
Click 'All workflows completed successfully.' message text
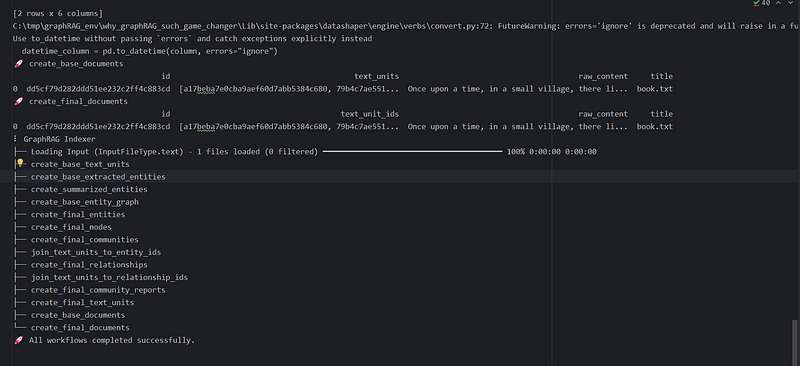pos(112,340)
